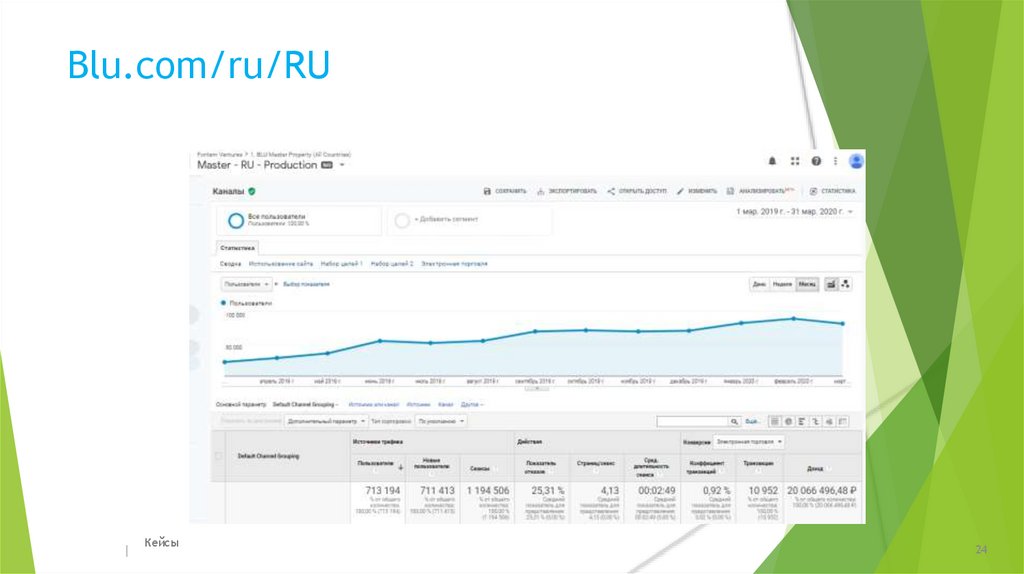The image size is (1024, 574).
Task: Select the data table view icon
Action: [x=775, y=422]
